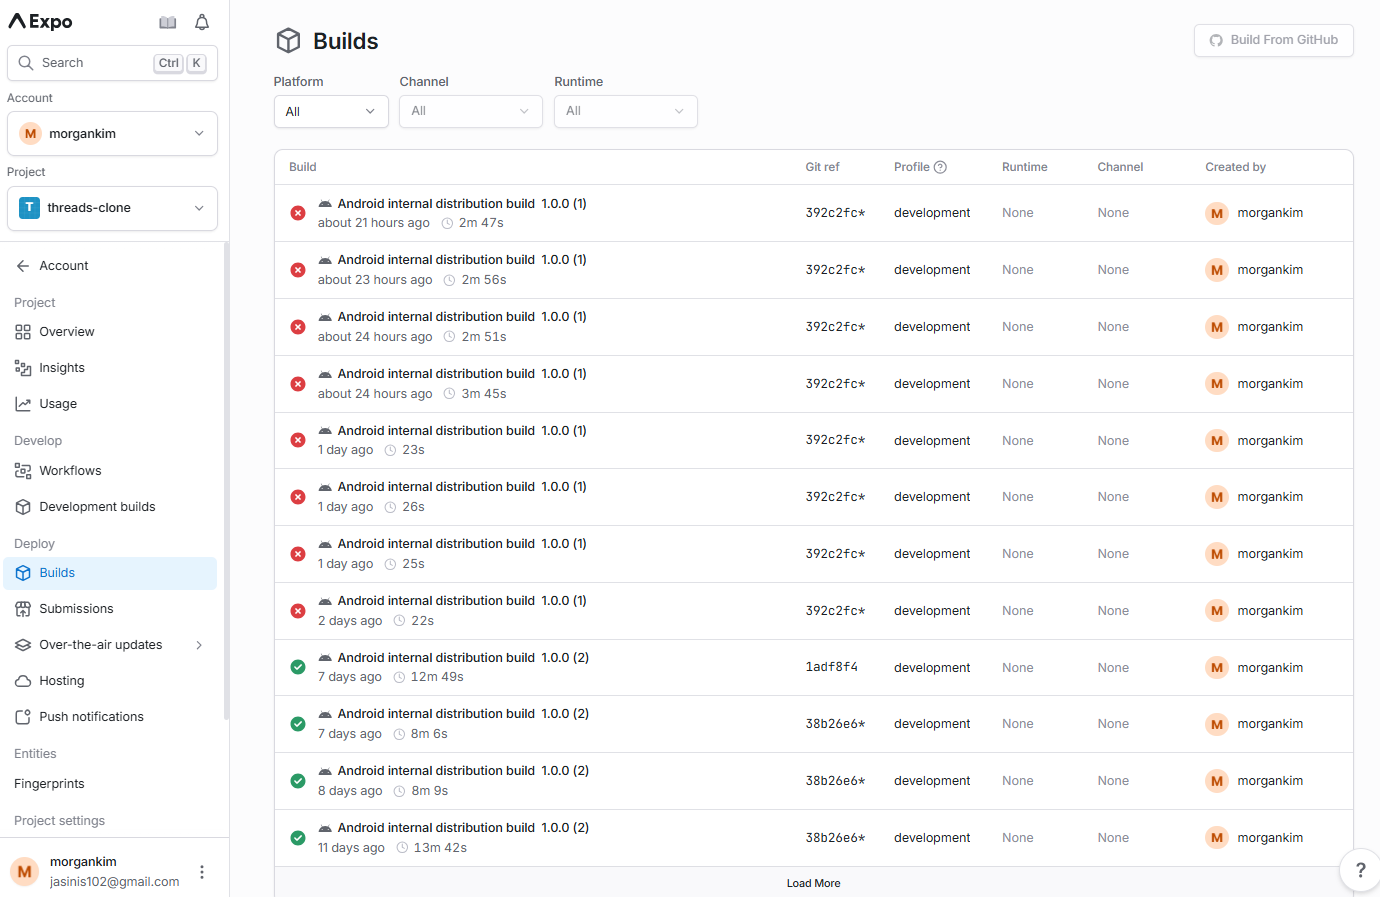Click the user avatar at sidebar bottom
This screenshot has width=1380, height=897.
tap(25, 872)
